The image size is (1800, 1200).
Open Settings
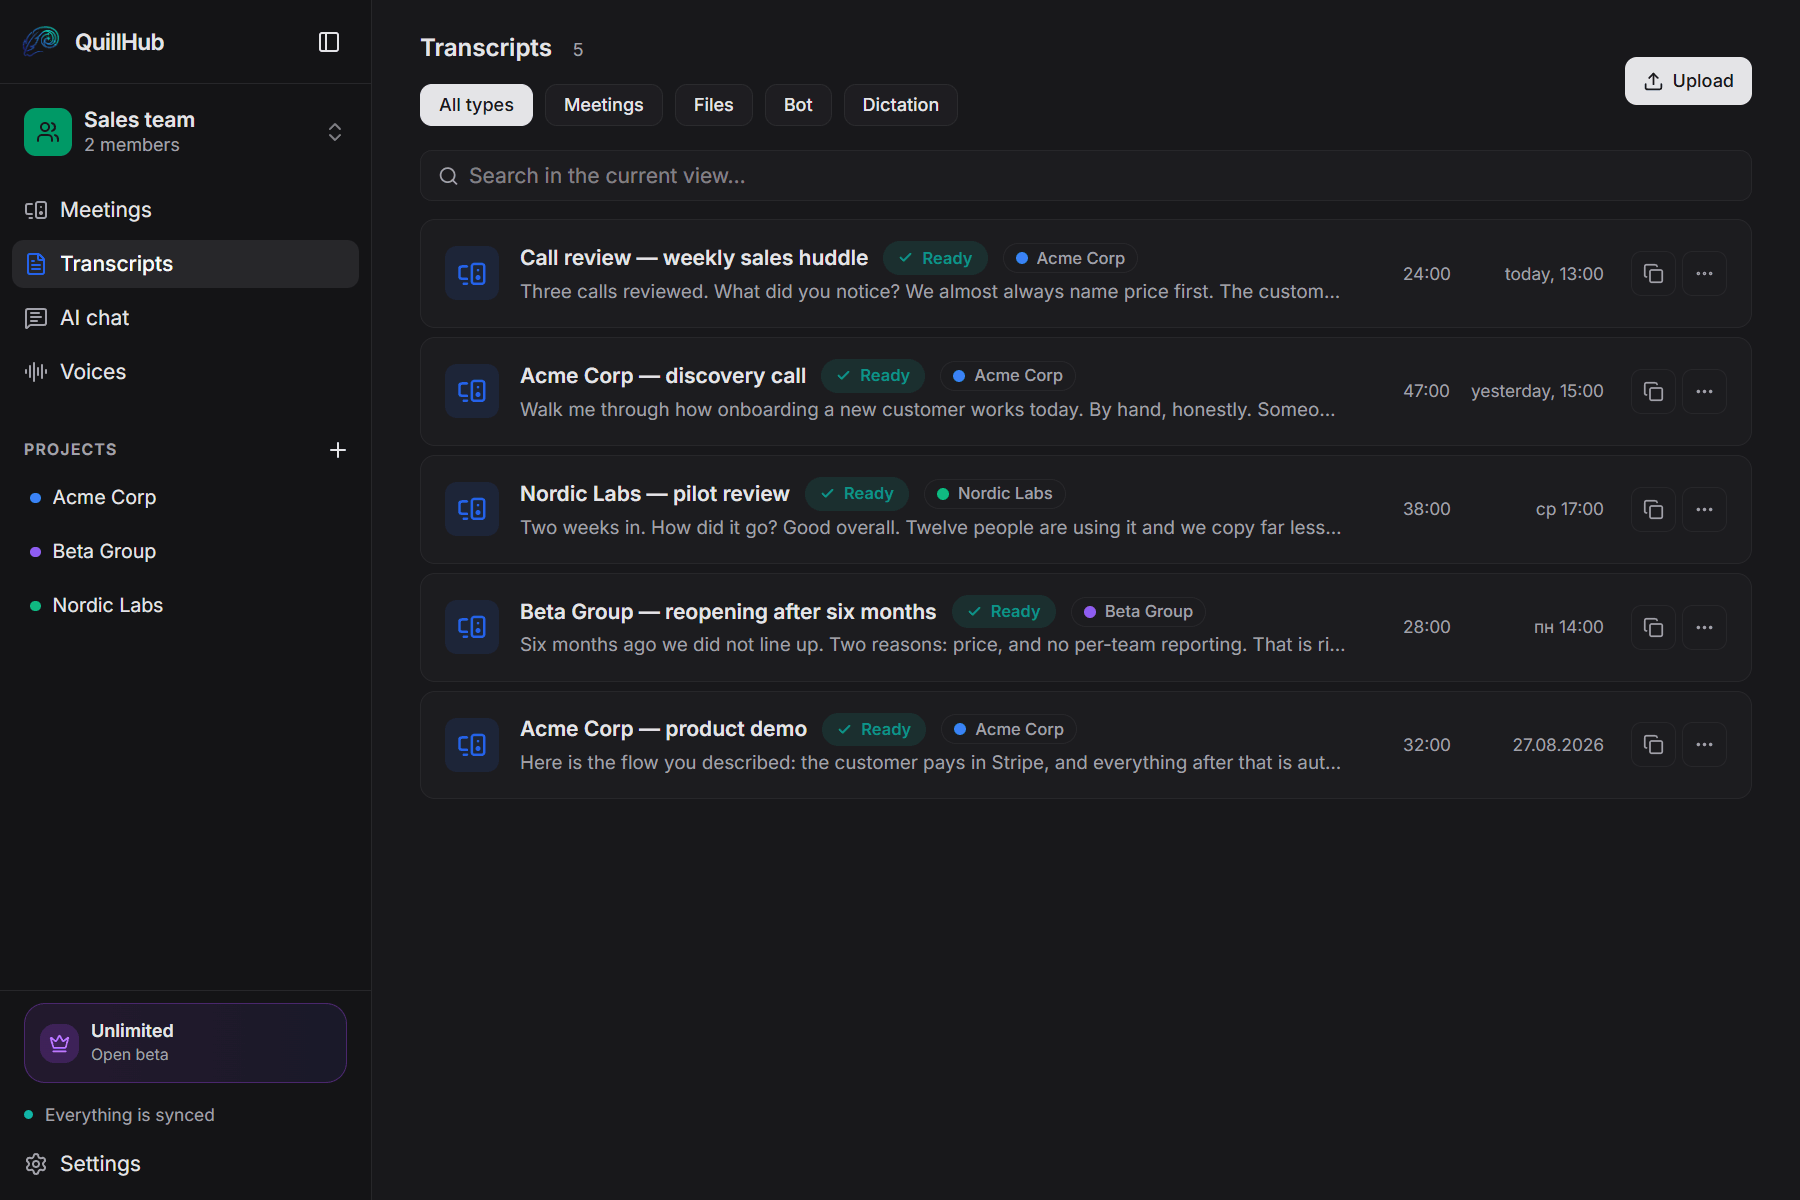[x=186, y=1164]
